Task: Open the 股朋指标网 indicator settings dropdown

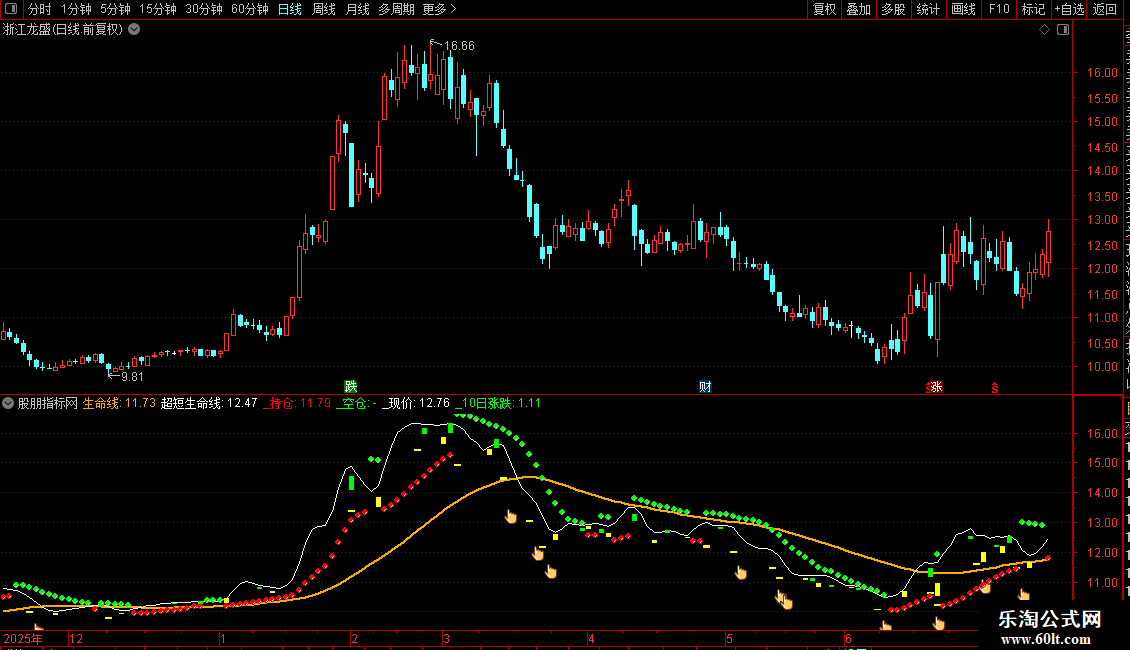Action: click(8, 404)
